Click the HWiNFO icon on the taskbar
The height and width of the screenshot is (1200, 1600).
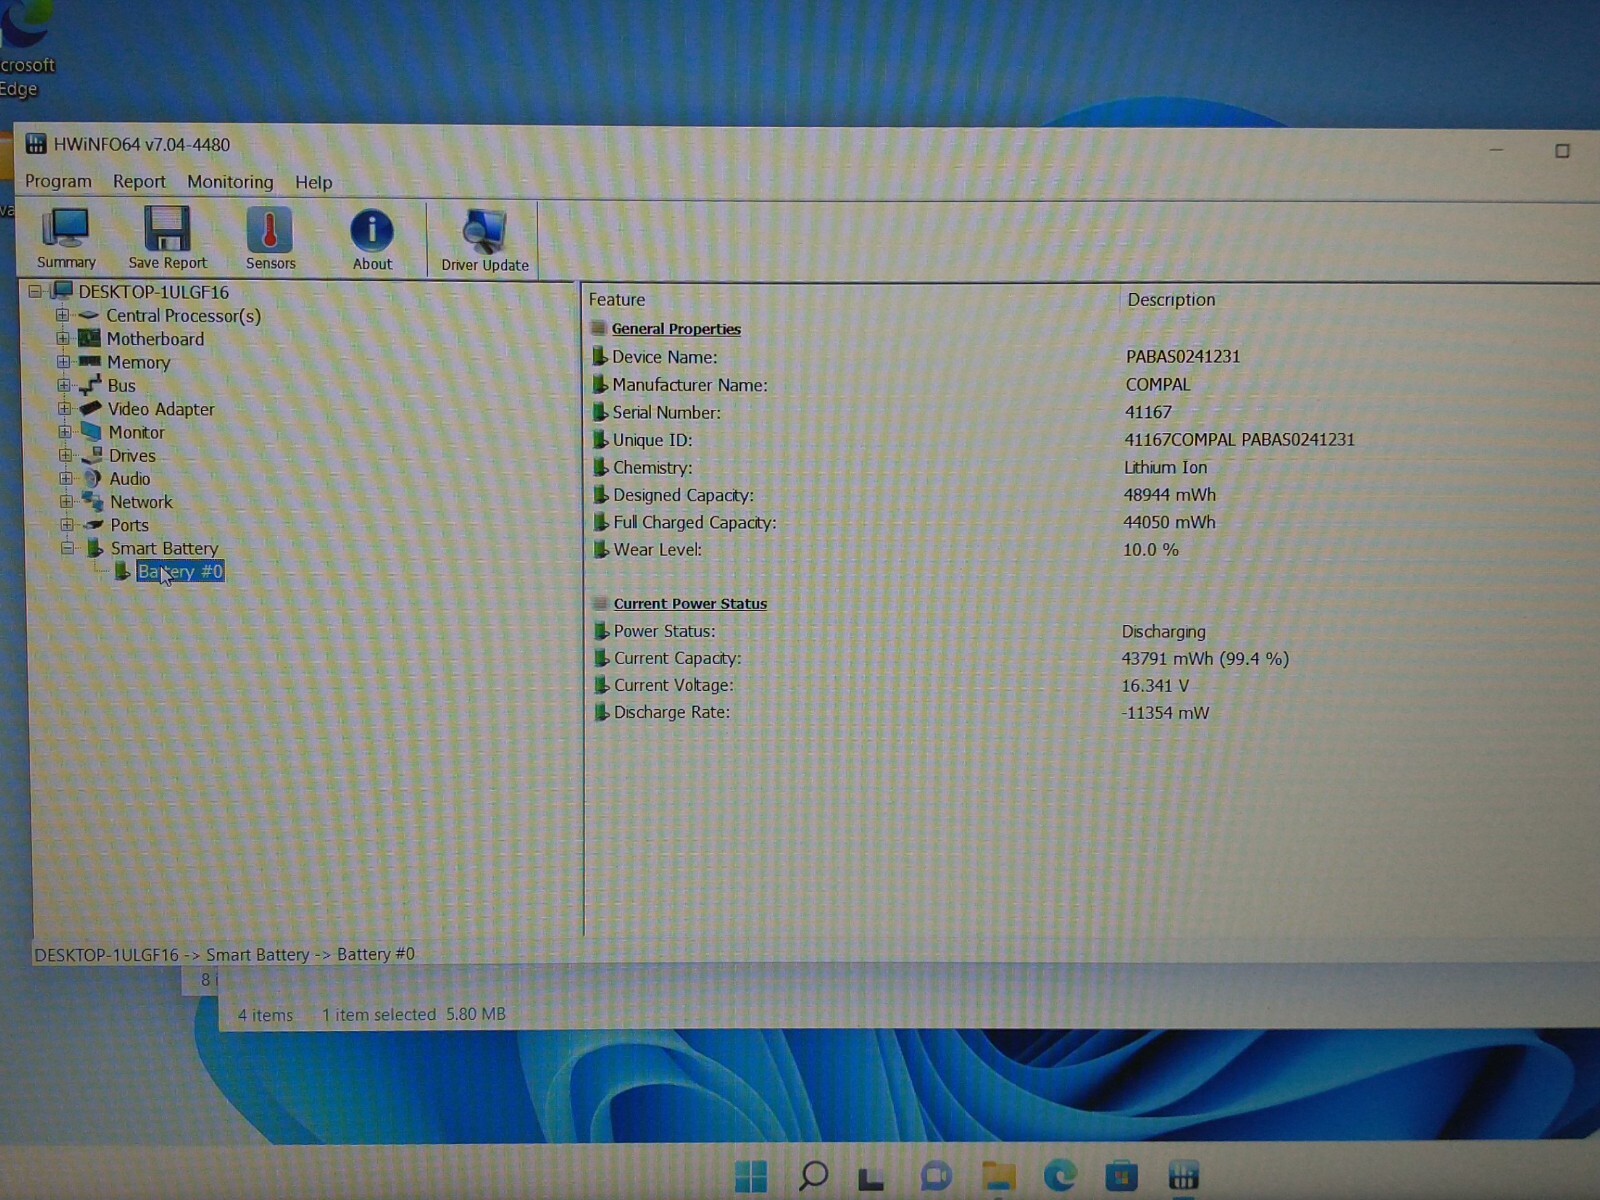[1183, 1176]
